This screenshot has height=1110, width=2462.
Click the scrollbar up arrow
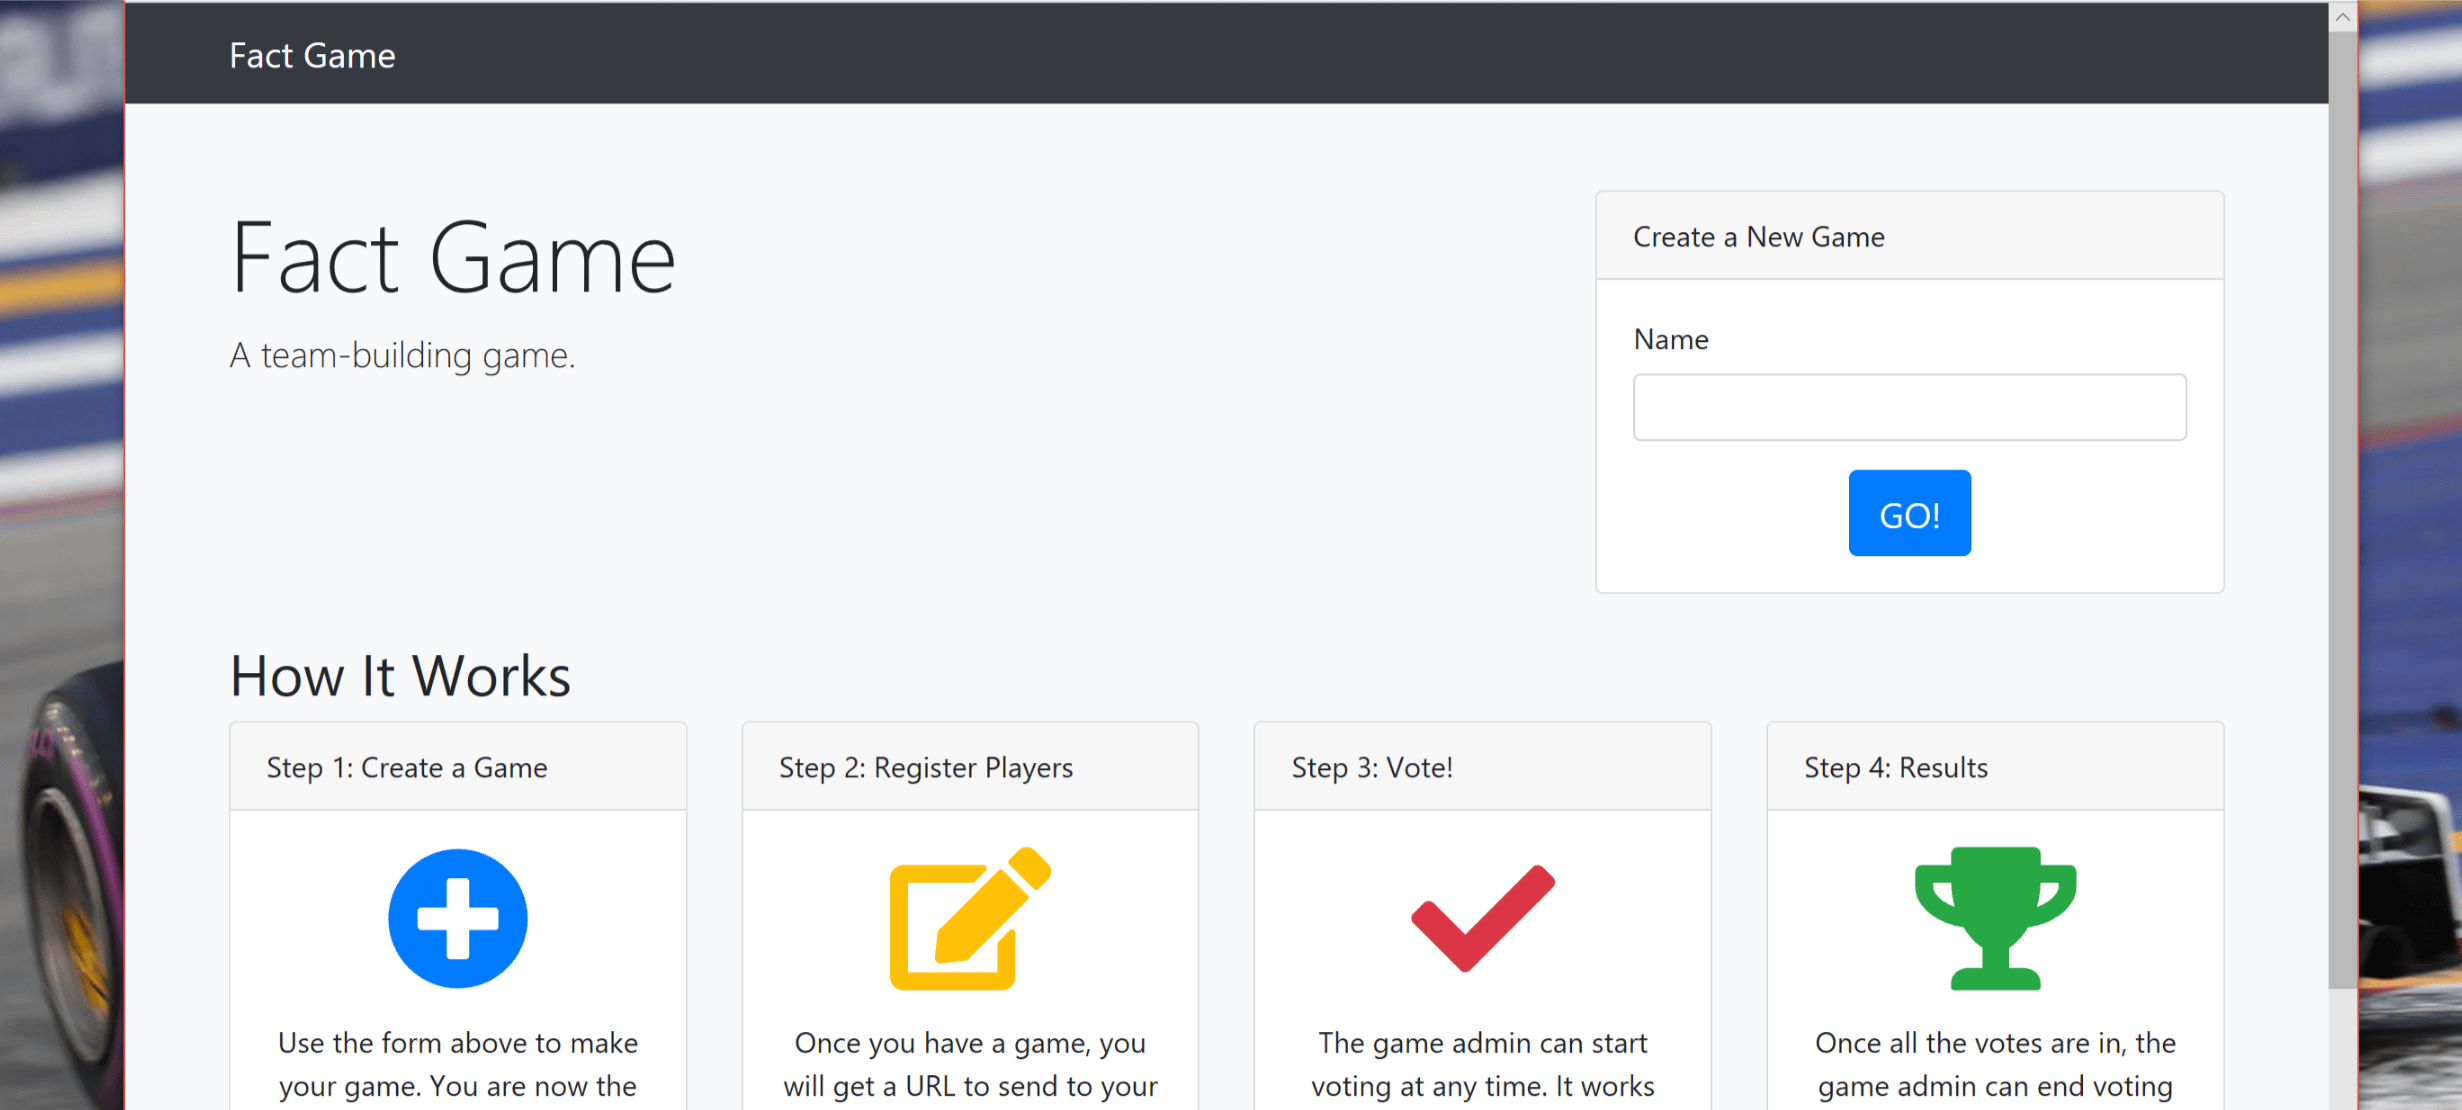coord(2342,17)
